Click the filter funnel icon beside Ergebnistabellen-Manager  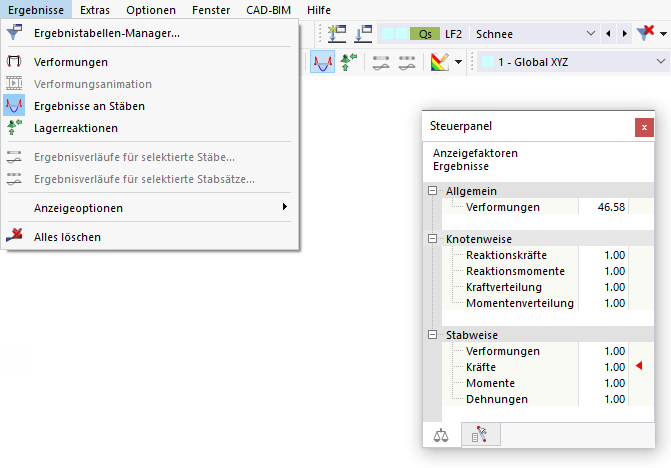pos(14,33)
